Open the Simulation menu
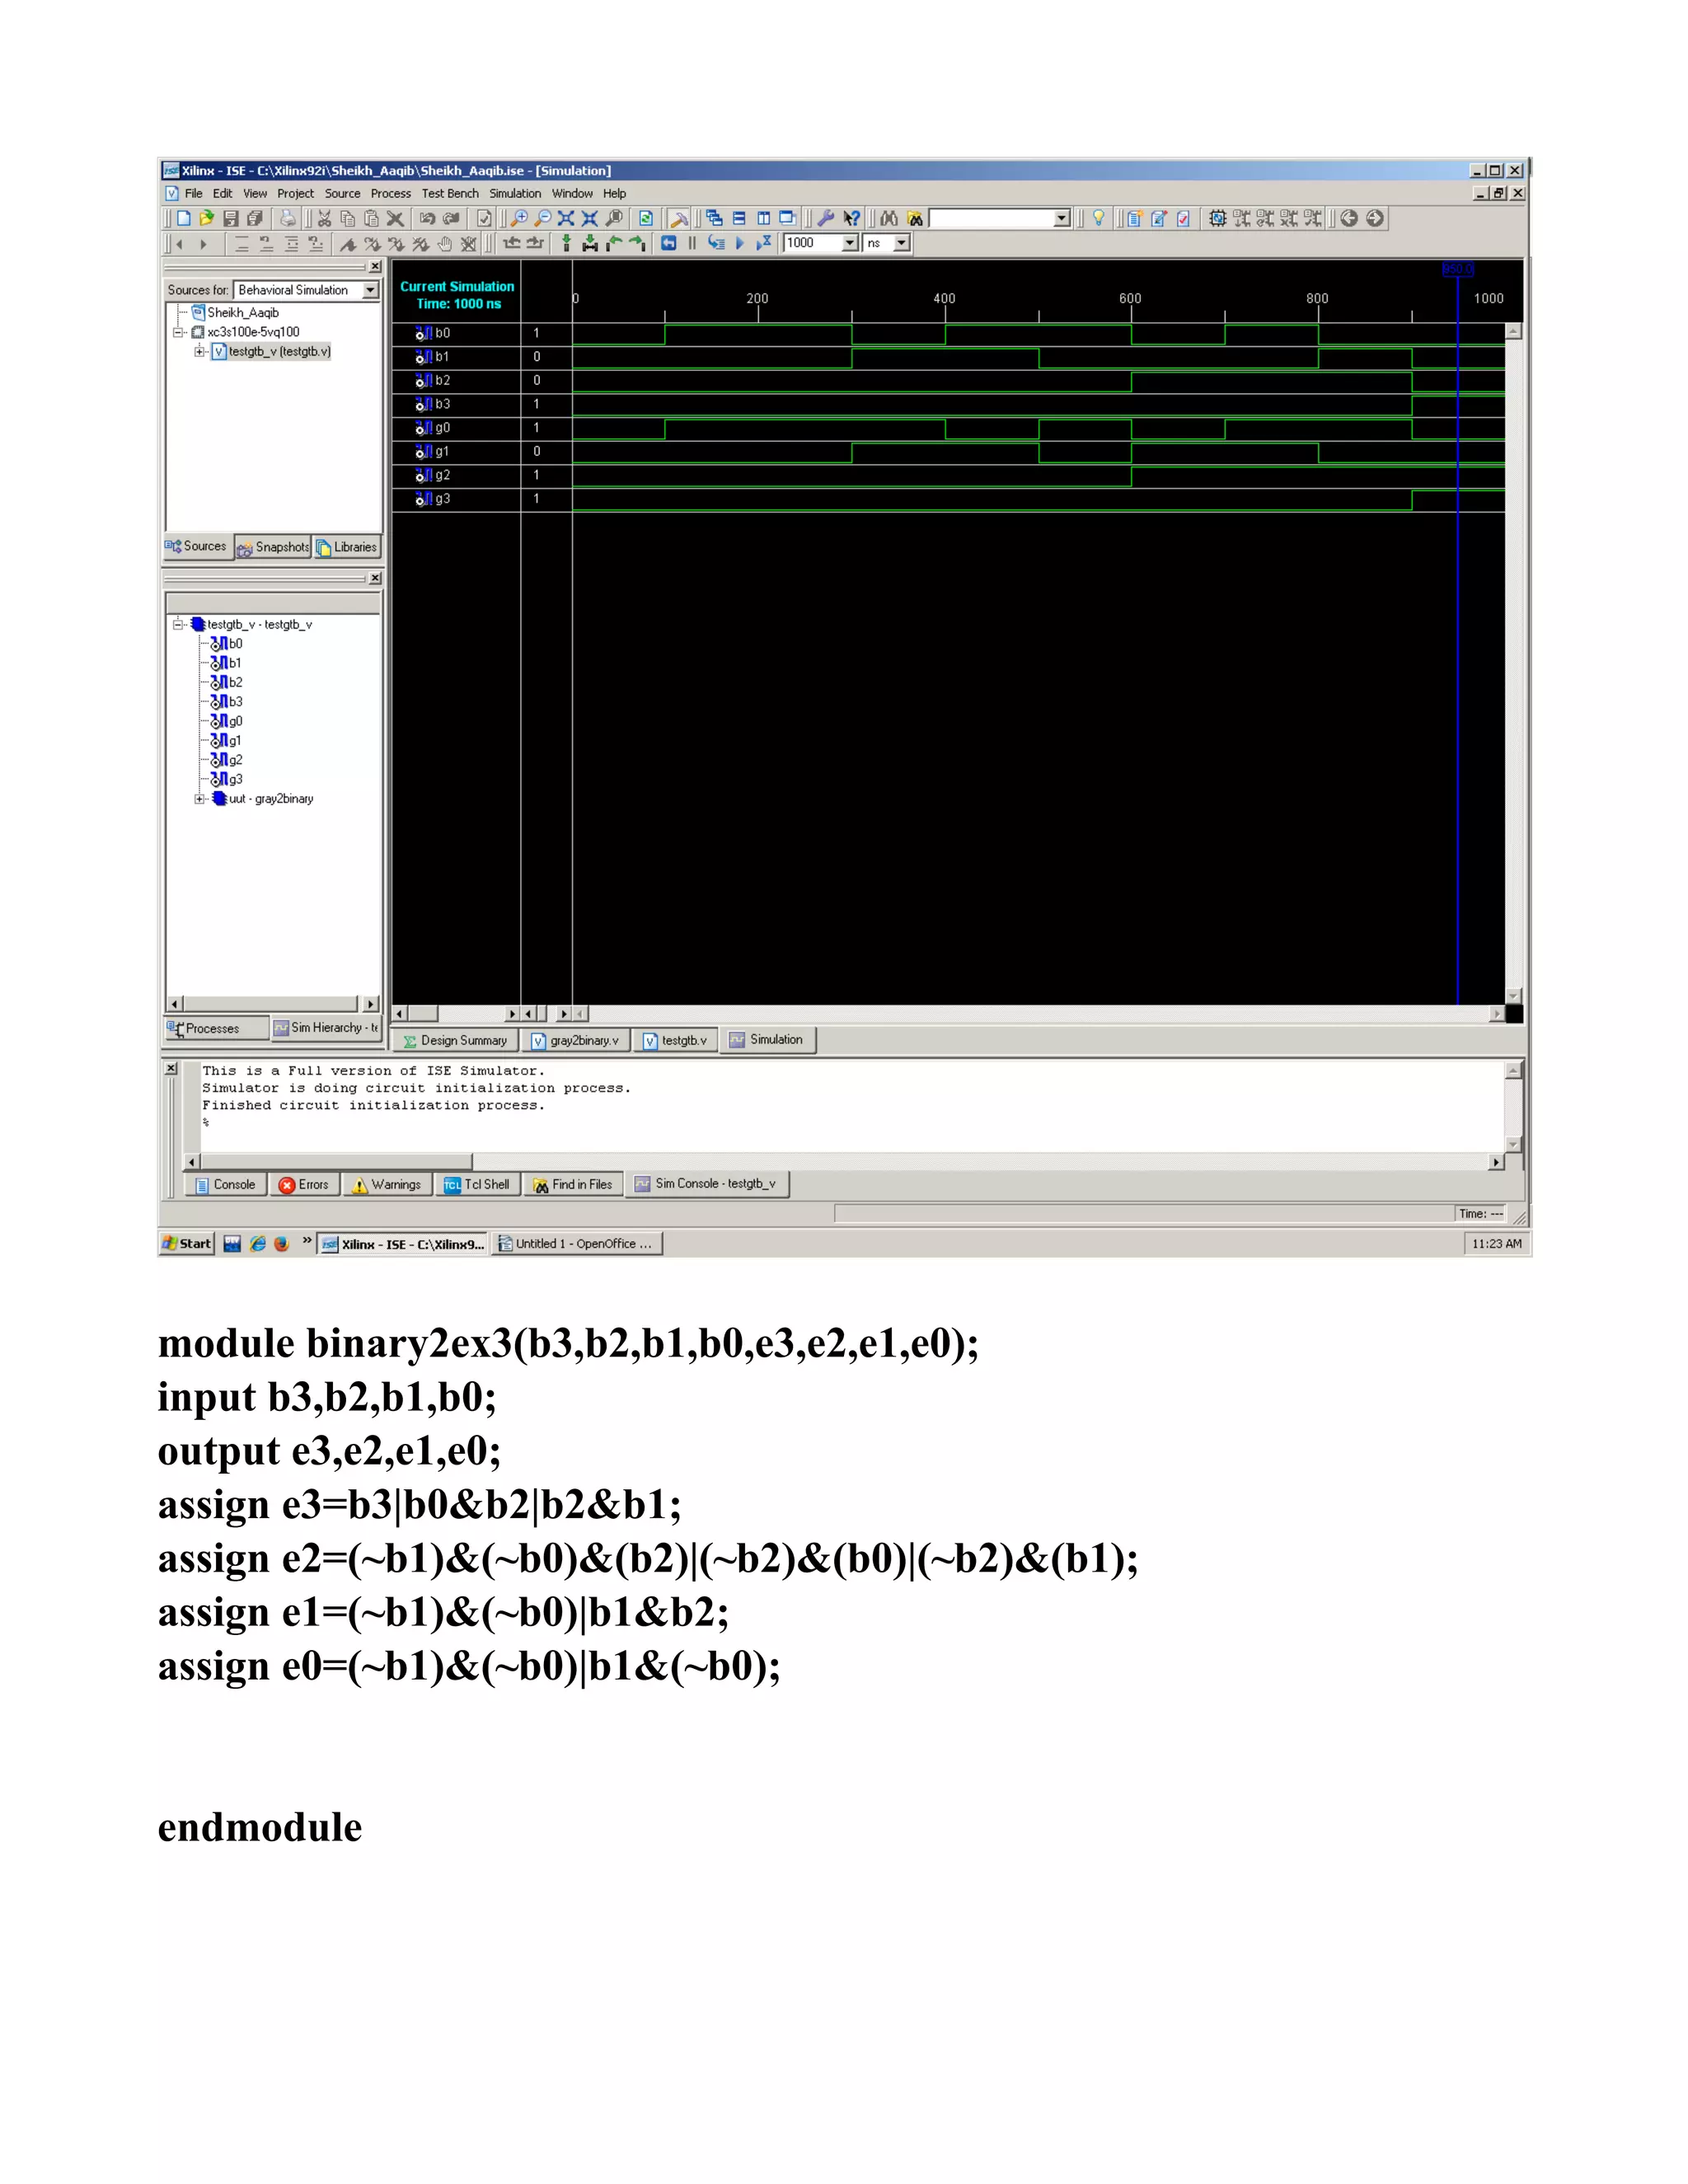Image resolution: width=1688 pixels, height=2184 pixels. tap(514, 194)
